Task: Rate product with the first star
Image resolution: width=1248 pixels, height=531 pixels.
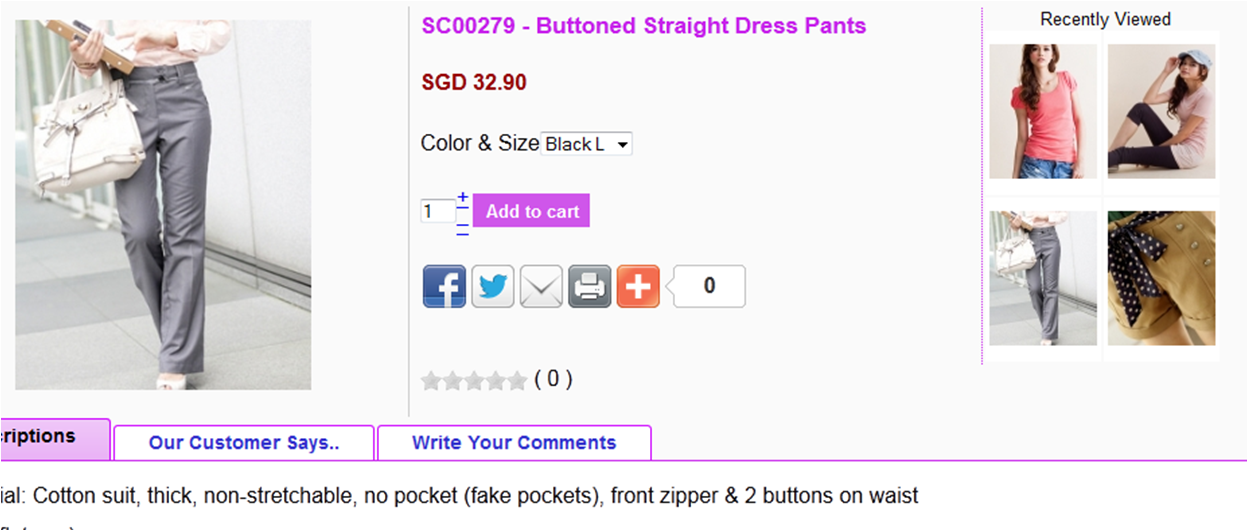Action: pos(431,380)
